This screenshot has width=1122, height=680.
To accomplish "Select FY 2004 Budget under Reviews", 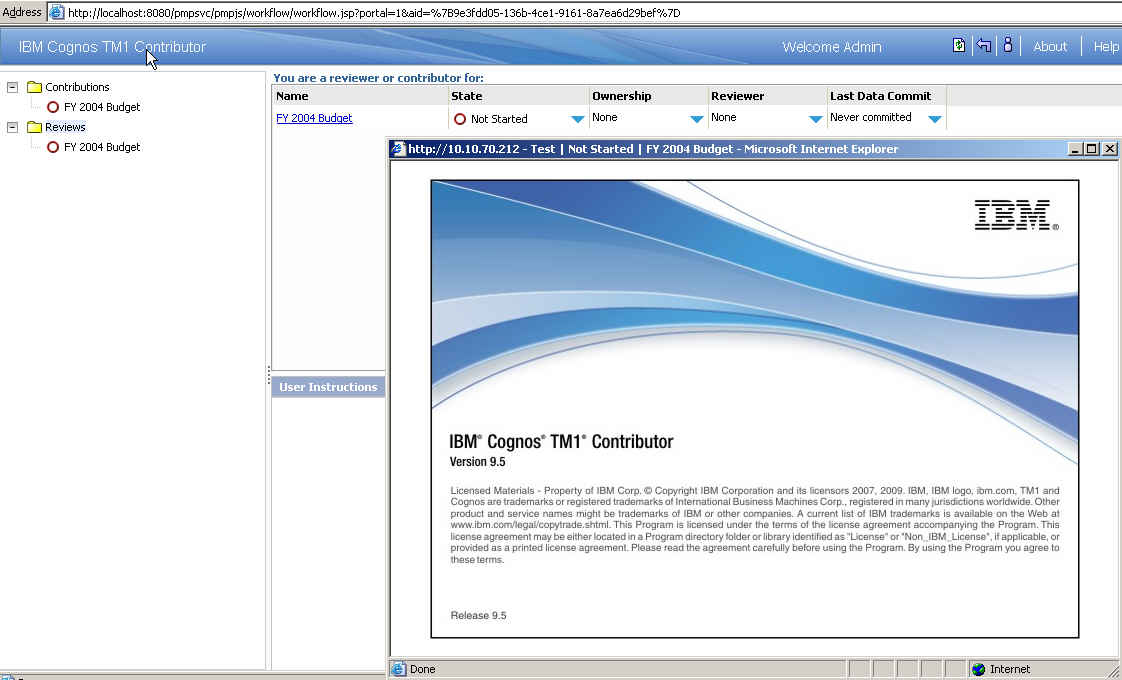I will coord(102,147).
